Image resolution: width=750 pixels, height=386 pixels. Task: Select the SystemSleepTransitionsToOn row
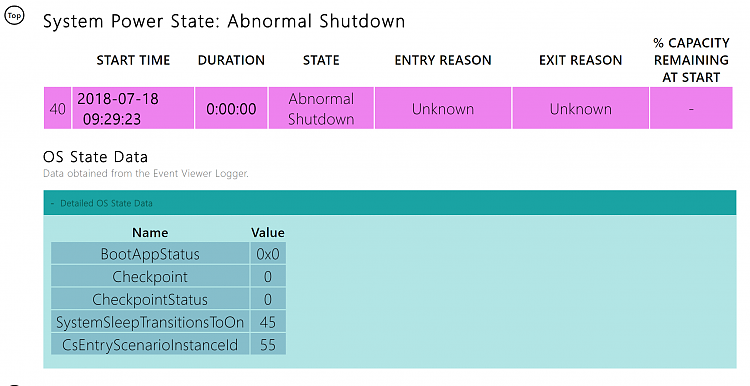(x=168, y=322)
